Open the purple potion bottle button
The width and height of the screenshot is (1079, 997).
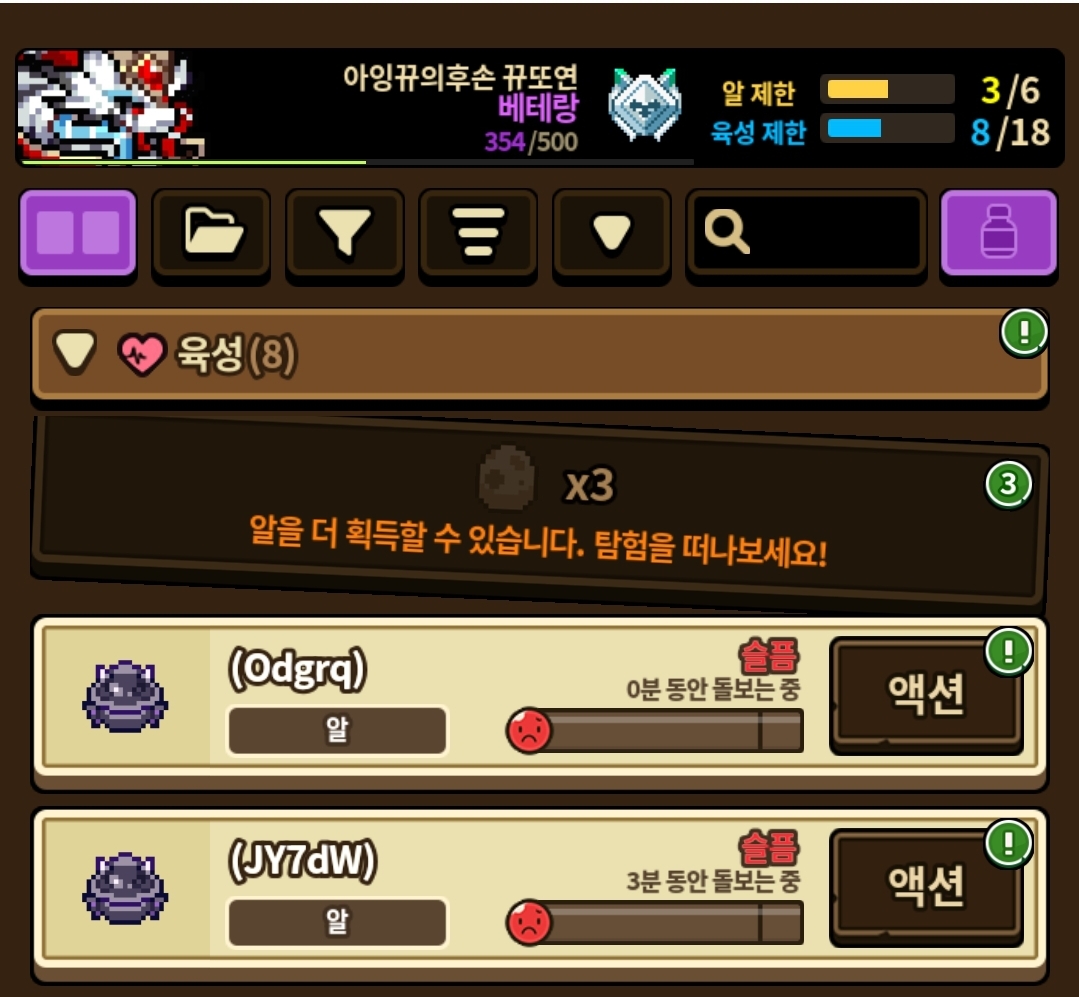pos(998,233)
